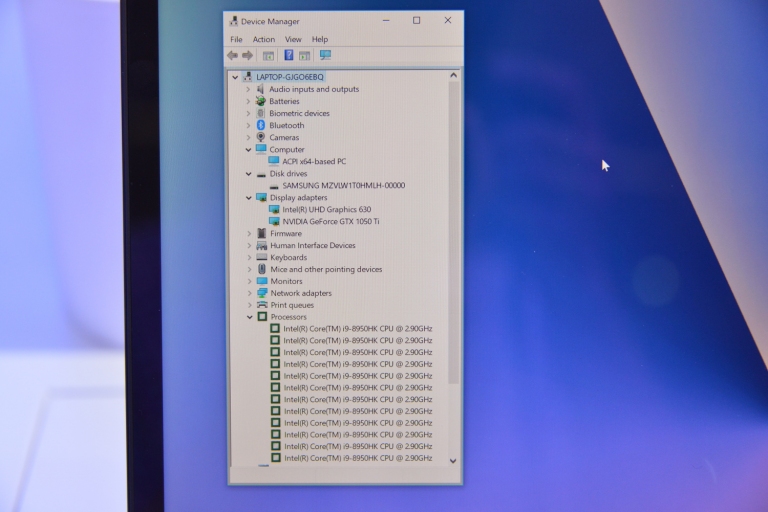Screen dimensions: 768x512
Task: Click the Forward arrow toolbar icon
Action: pyautogui.click(x=248, y=55)
